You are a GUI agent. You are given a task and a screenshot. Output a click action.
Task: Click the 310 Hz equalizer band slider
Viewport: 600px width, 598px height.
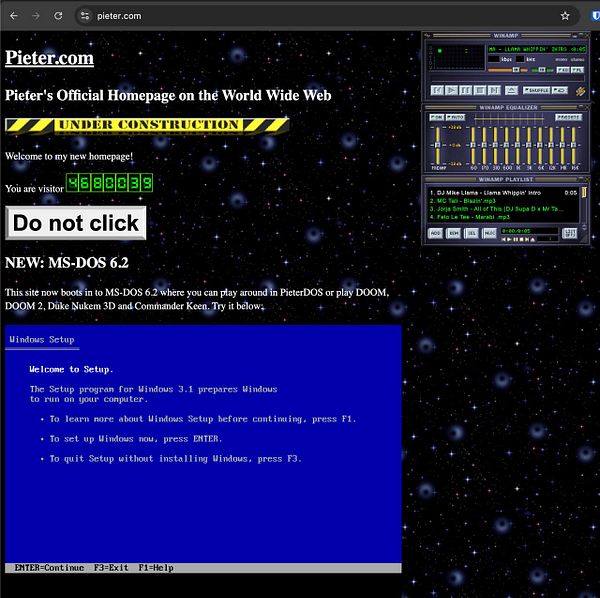click(496, 145)
